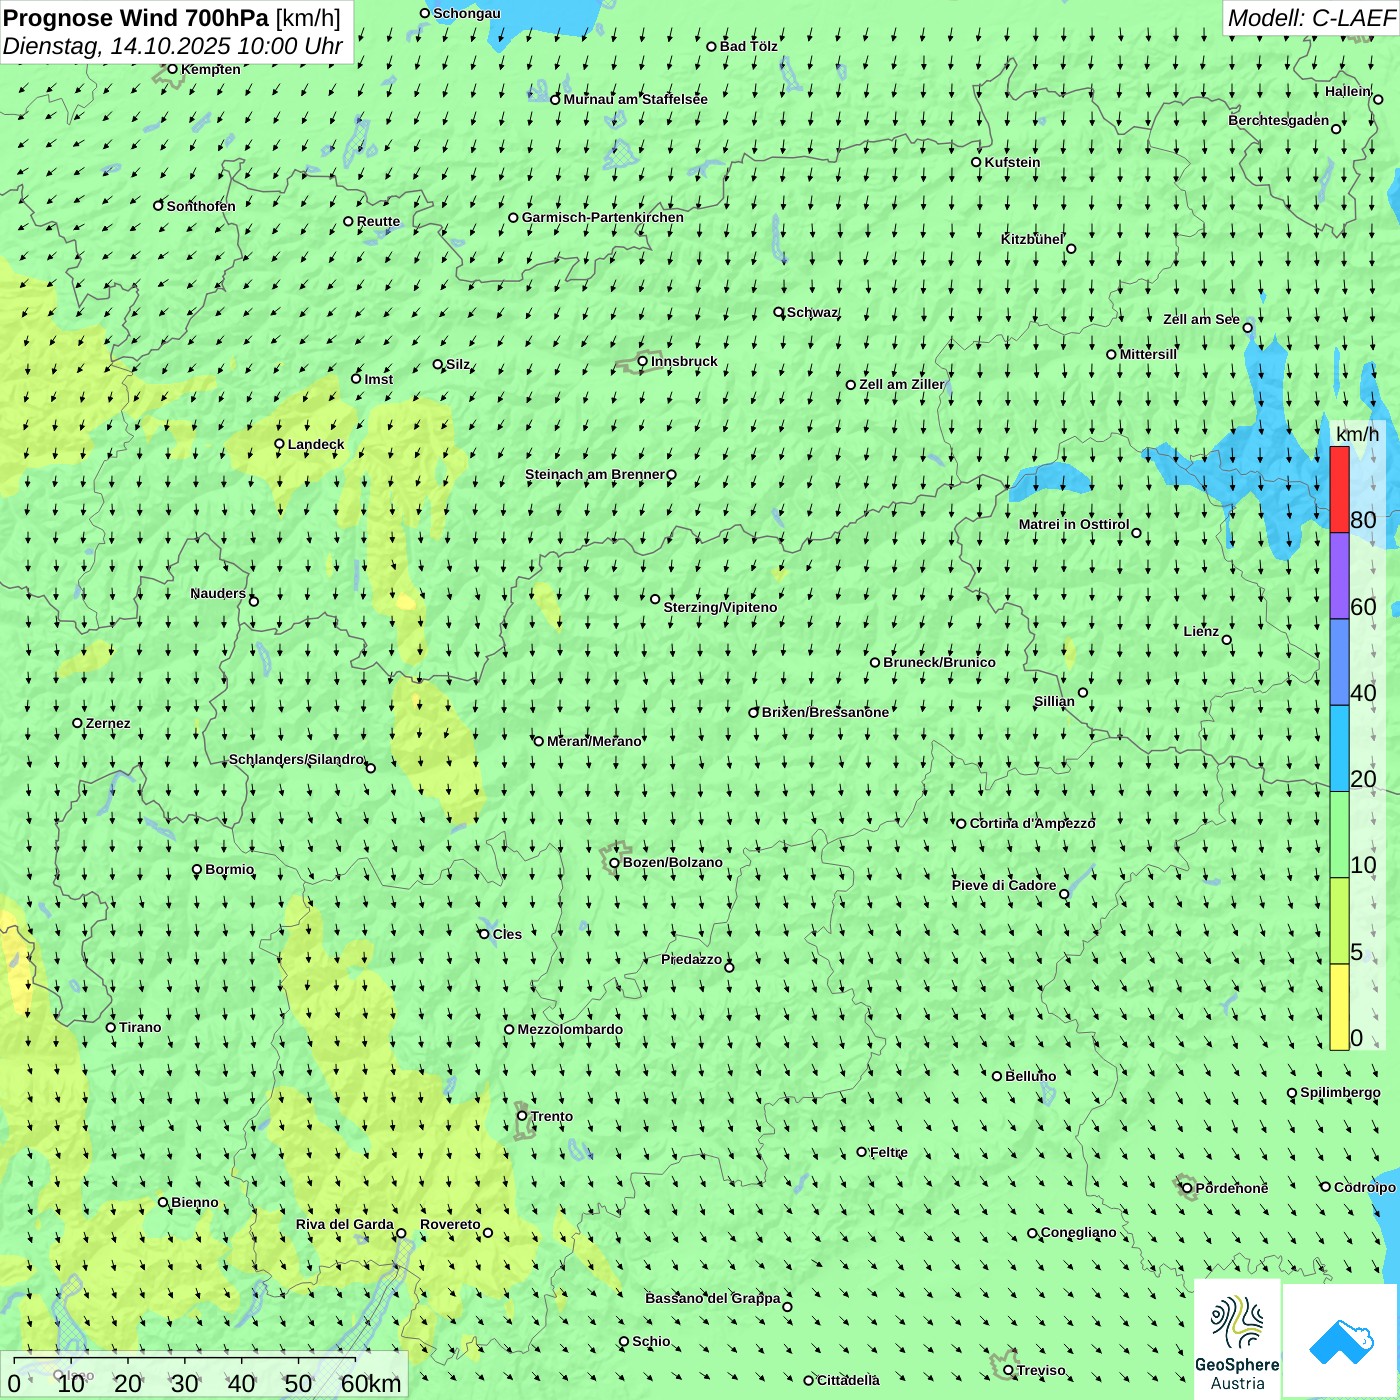Click the 'Kitzbühel' label
The width and height of the screenshot is (1400, 1400).
(x=1032, y=239)
